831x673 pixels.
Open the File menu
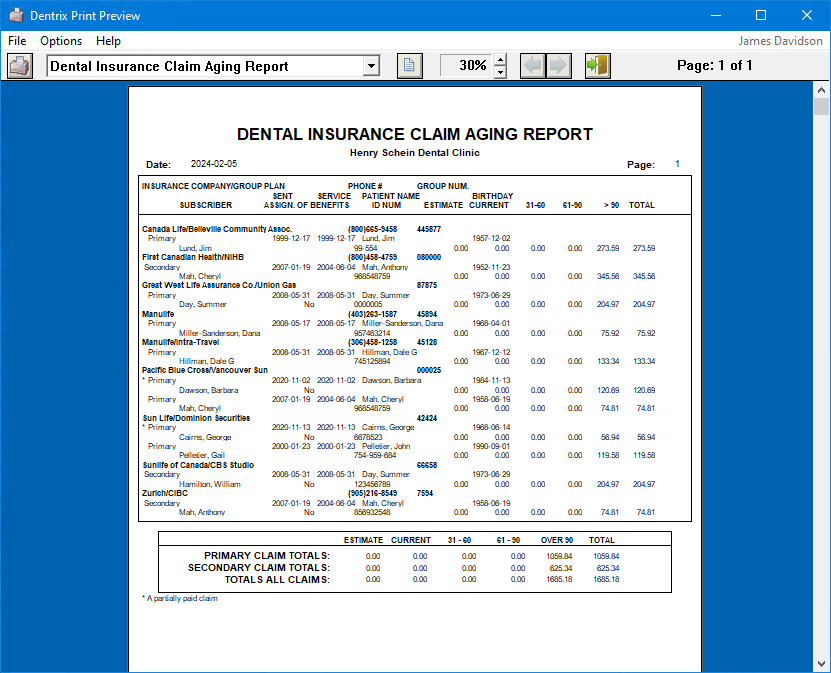pyautogui.click(x=17, y=41)
